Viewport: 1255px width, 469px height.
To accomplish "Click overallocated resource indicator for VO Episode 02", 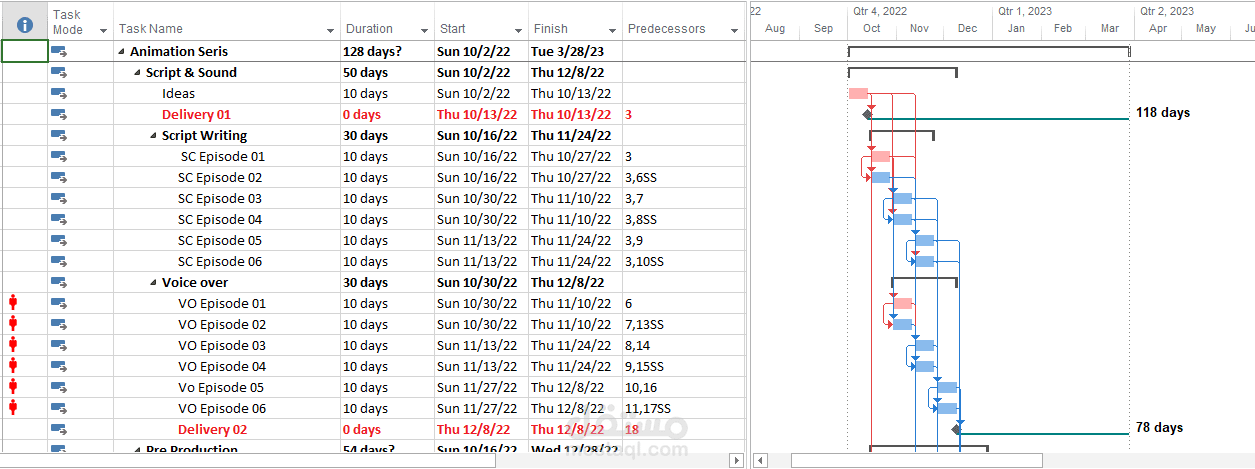I will [13, 323].
